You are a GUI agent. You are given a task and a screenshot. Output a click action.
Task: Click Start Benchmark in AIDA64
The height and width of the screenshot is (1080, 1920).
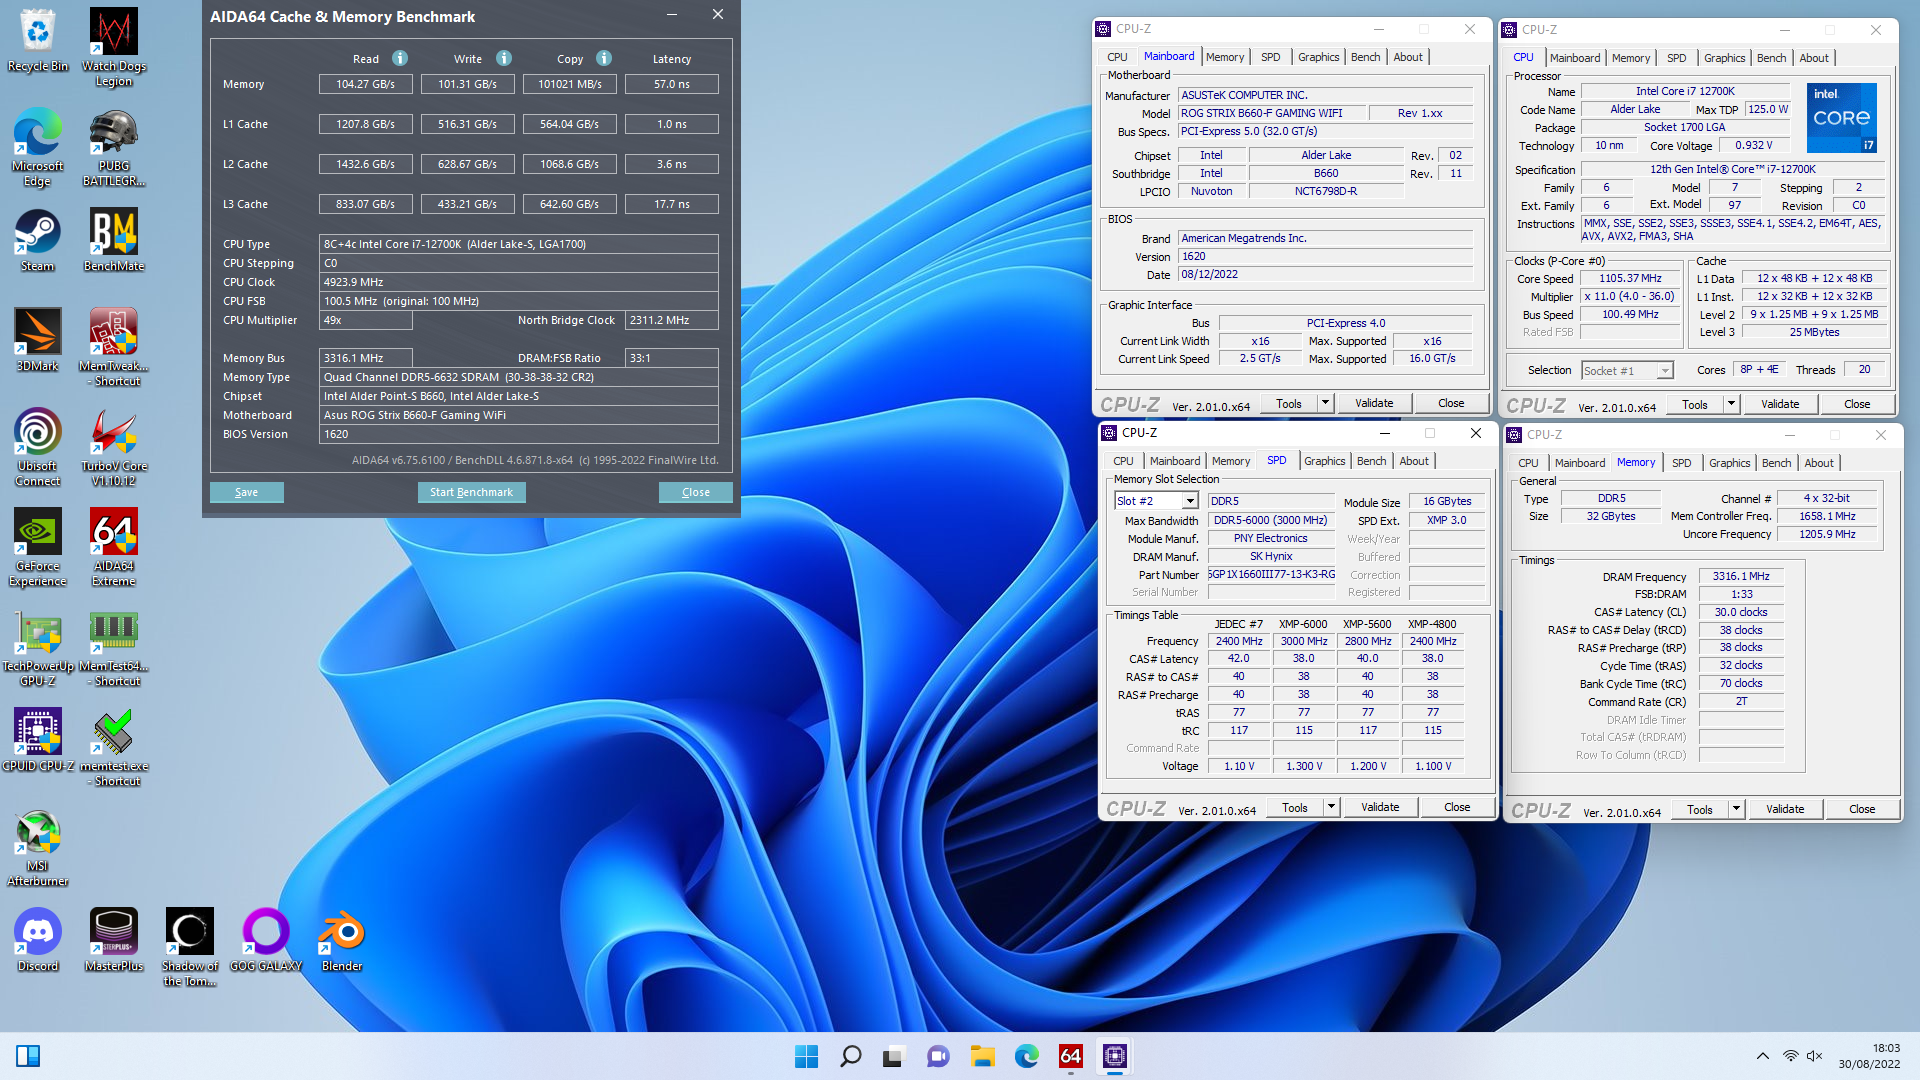(471, 492)
